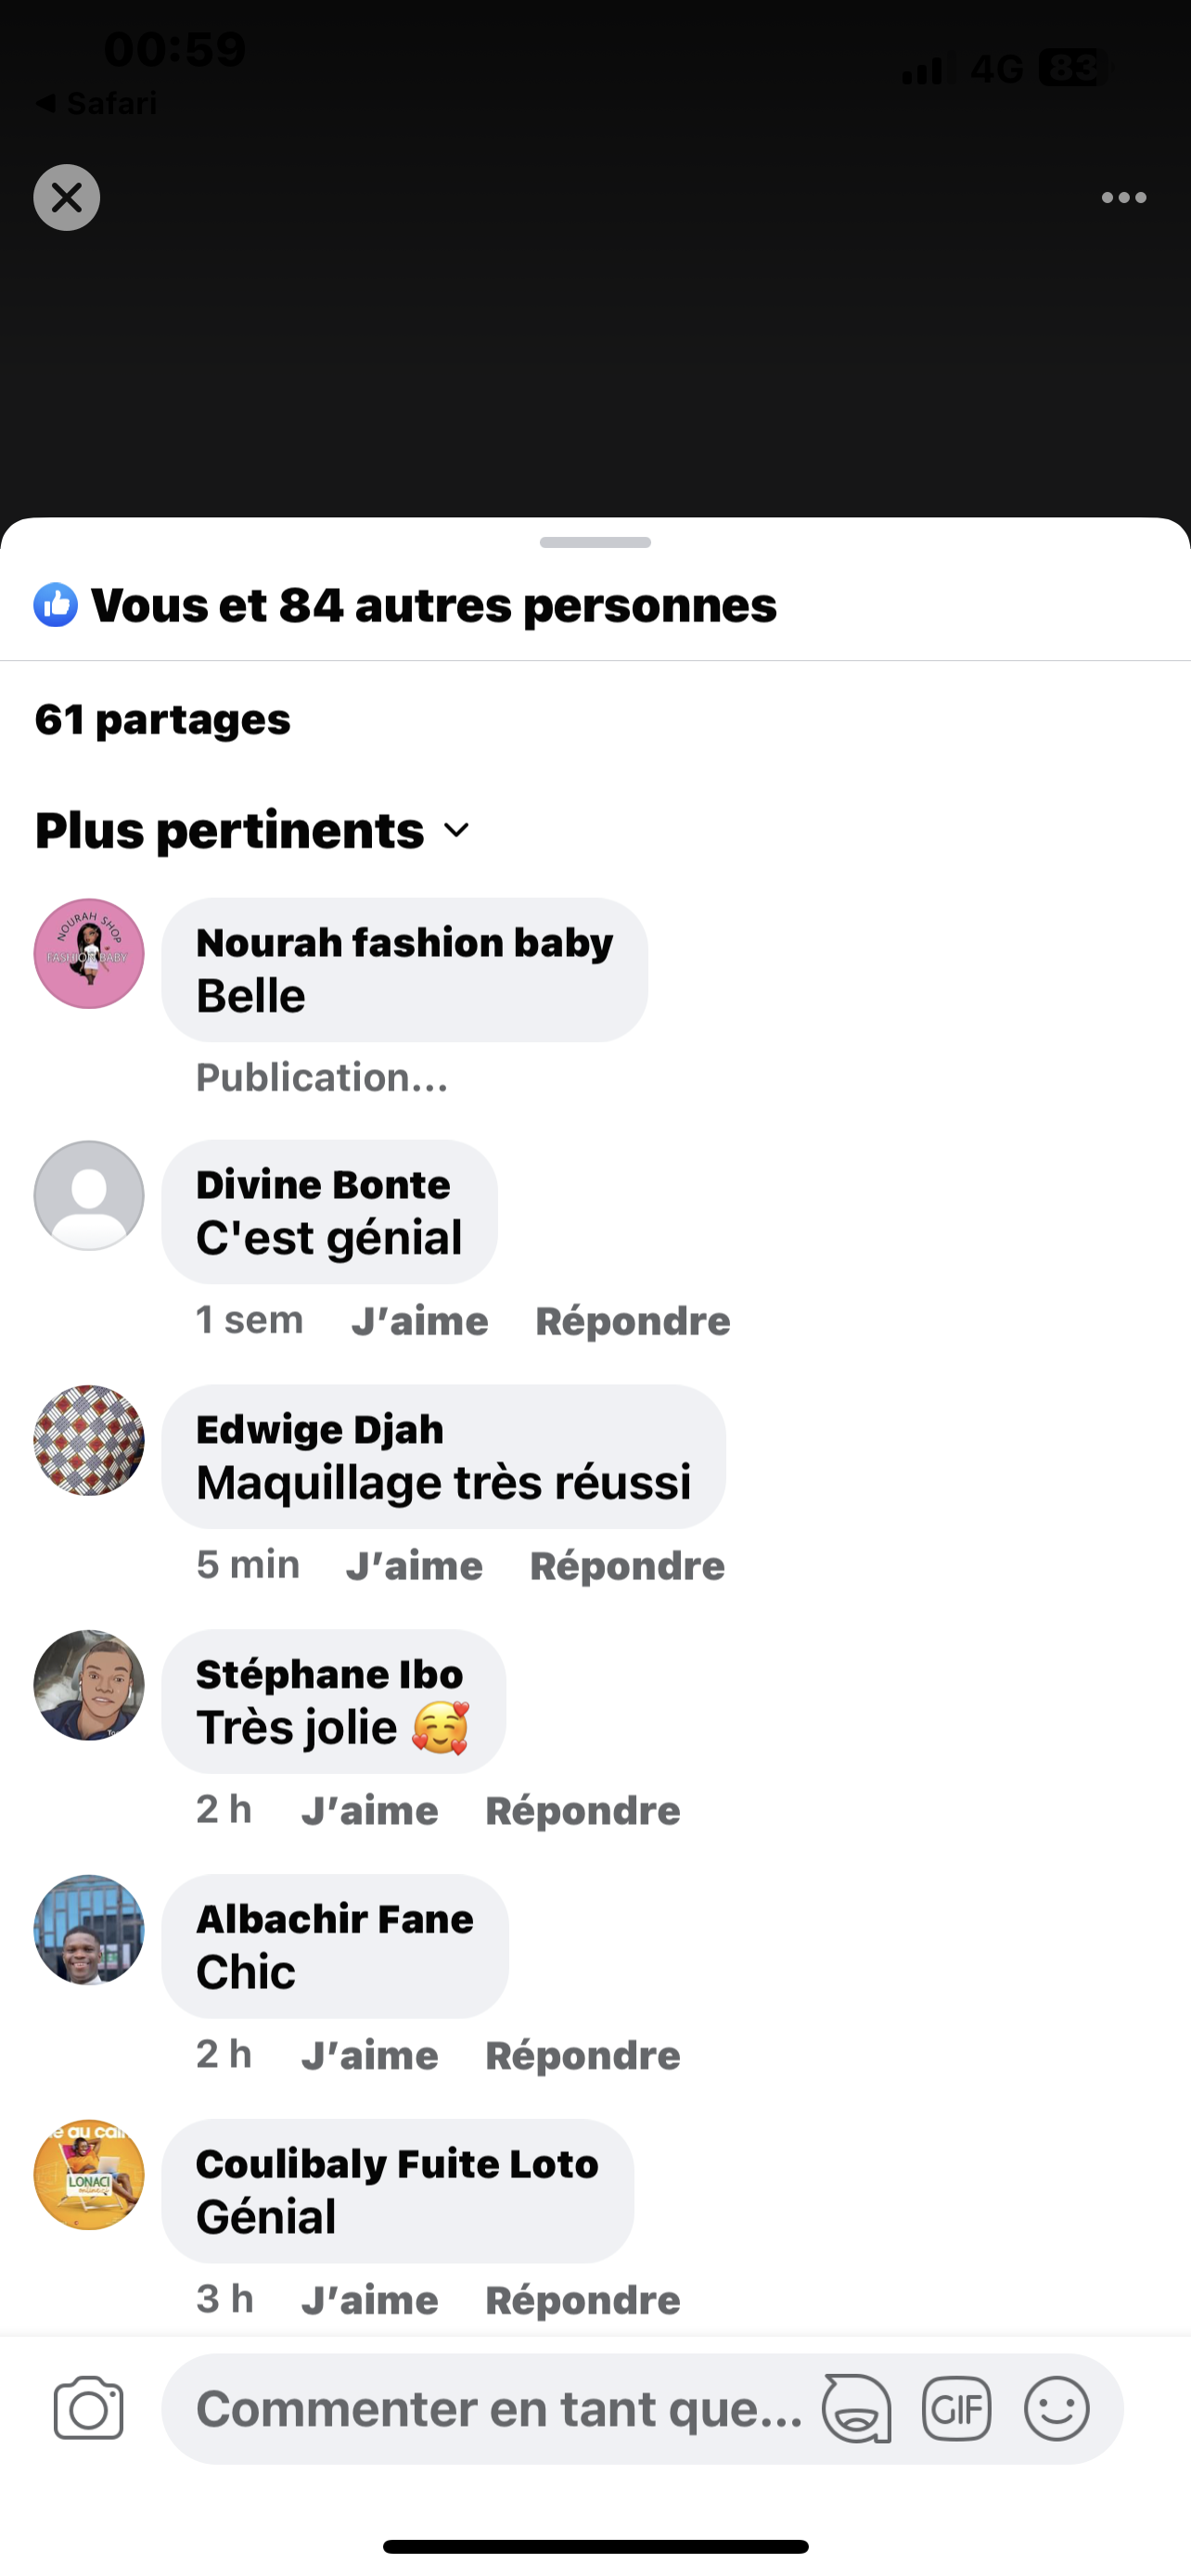Like Stéphane Ibo's comment
Screen dimensions: 1191x2576
coord(370,1811)
